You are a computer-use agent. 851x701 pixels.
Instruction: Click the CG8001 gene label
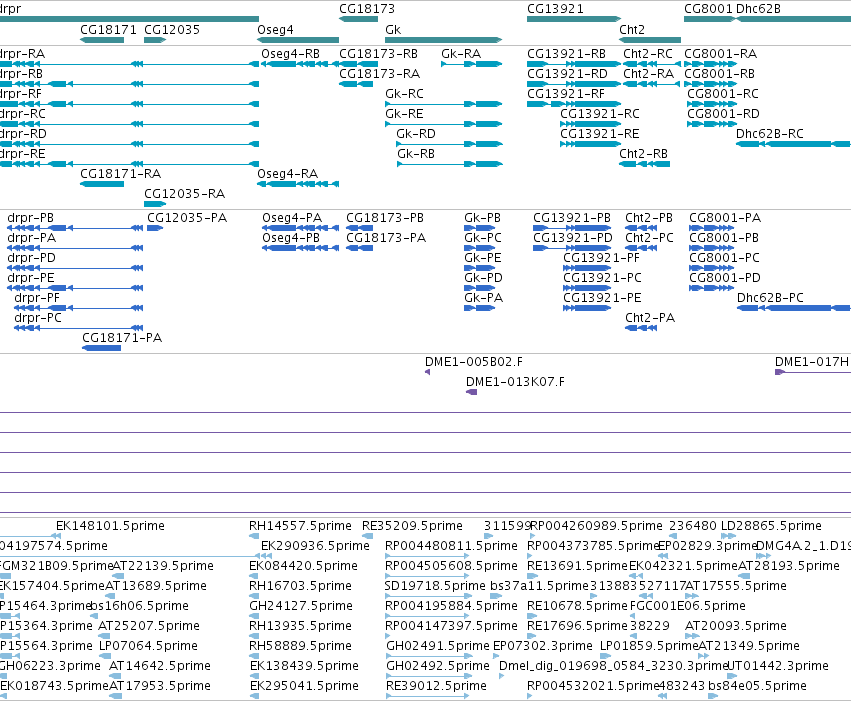[x=708, y=9]
